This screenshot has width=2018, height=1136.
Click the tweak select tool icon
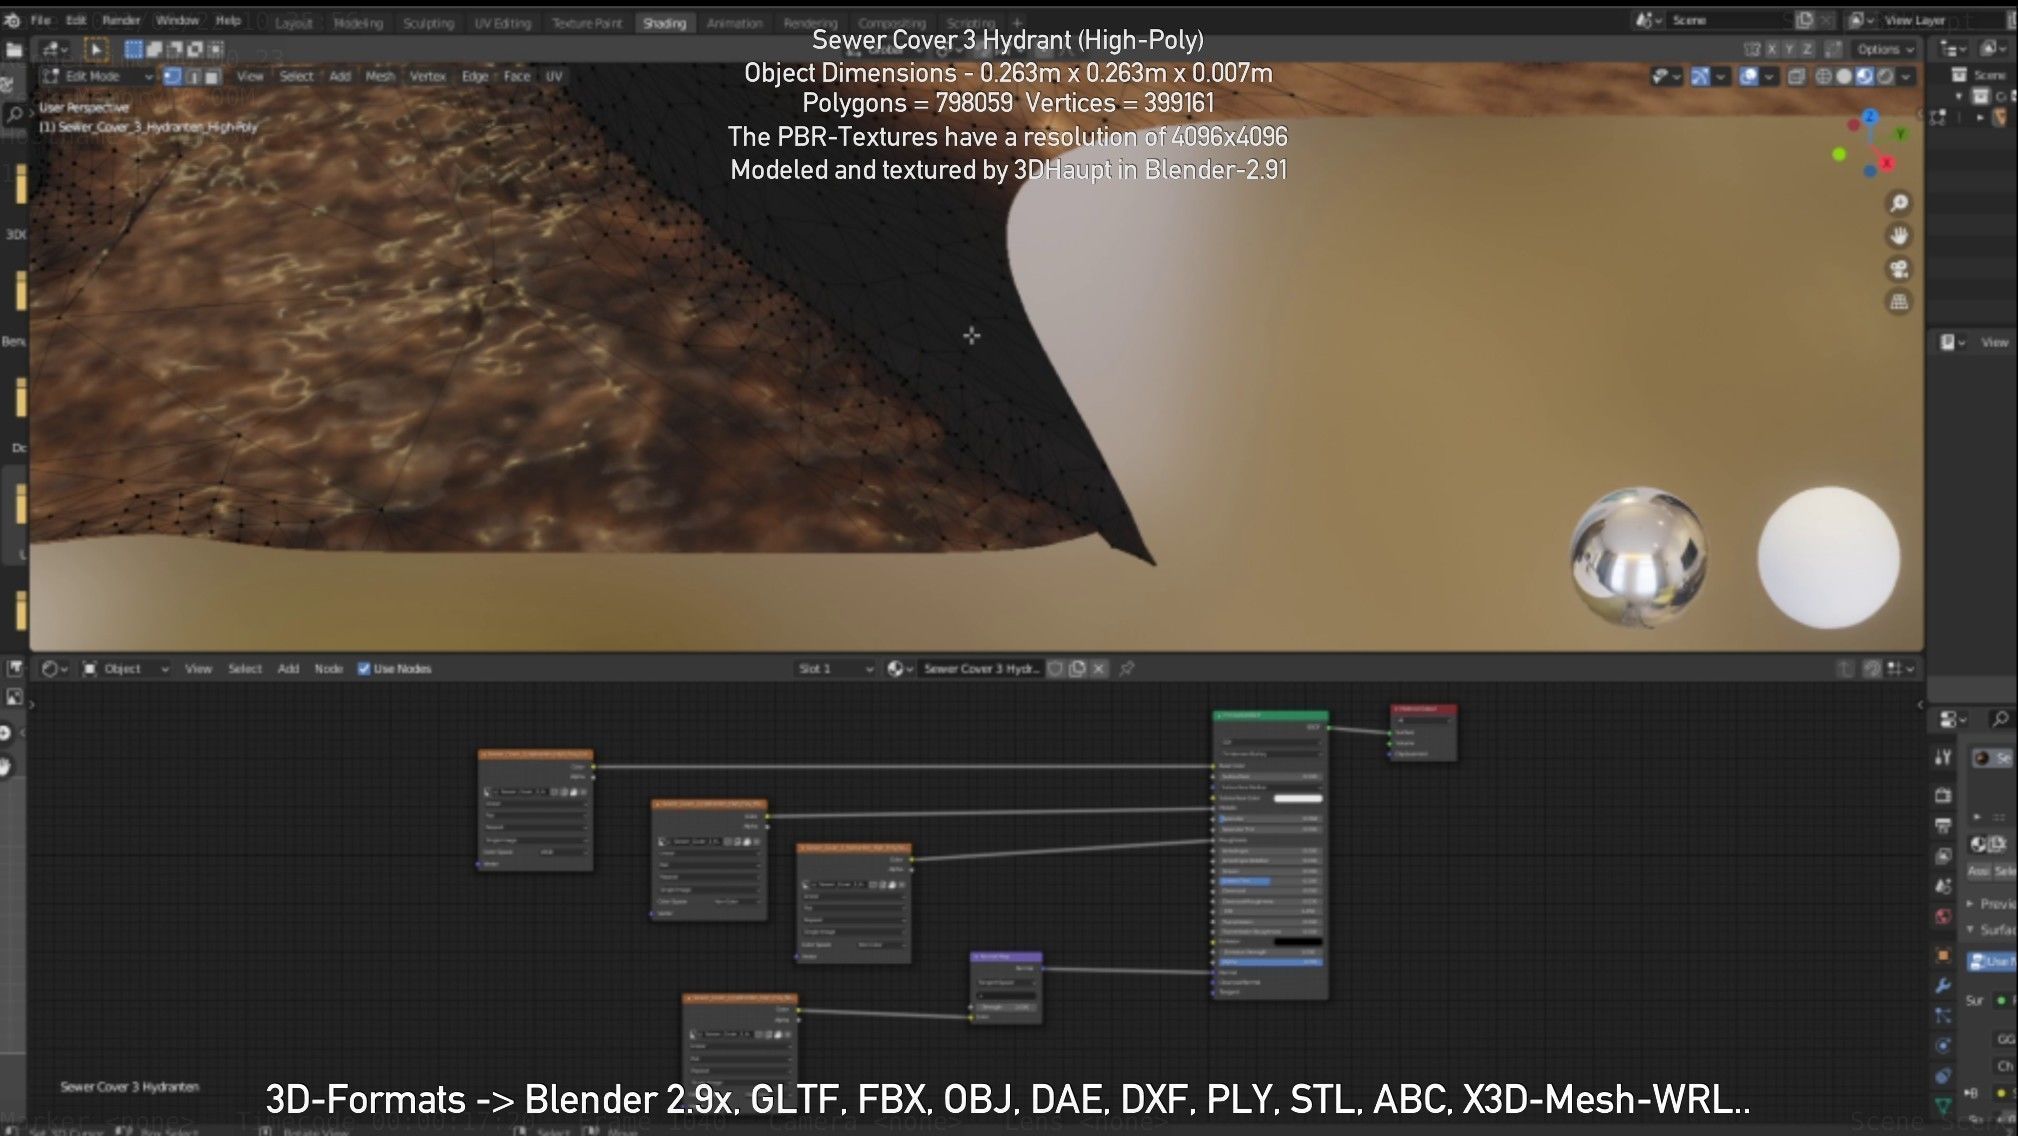point(96,49)
